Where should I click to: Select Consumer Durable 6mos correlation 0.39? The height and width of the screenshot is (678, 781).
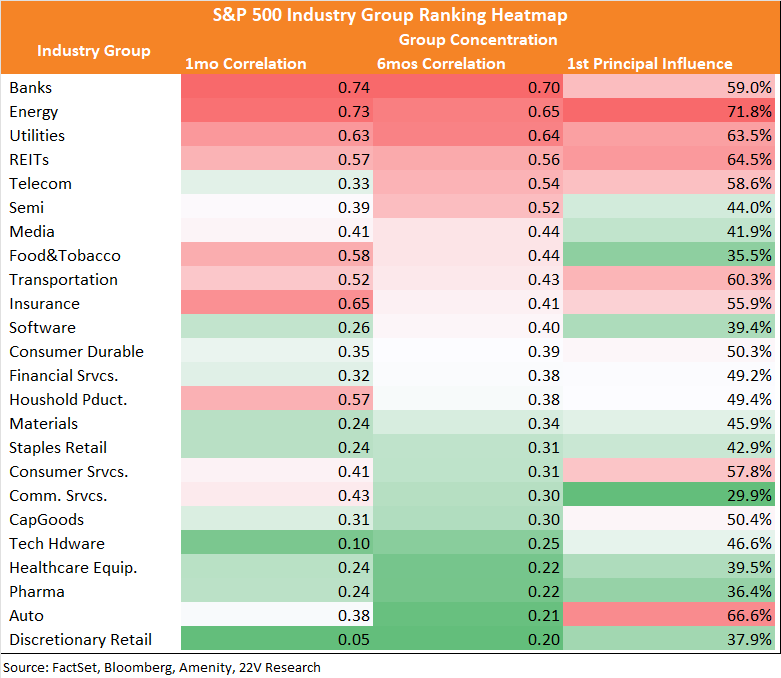coord(544,352)
